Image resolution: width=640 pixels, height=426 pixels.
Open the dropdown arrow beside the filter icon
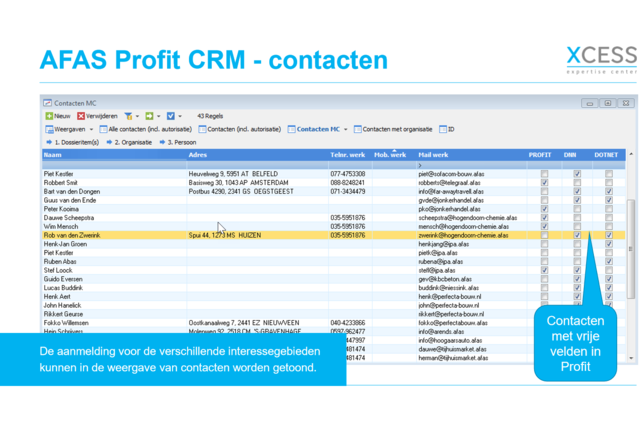coord(138,116)
